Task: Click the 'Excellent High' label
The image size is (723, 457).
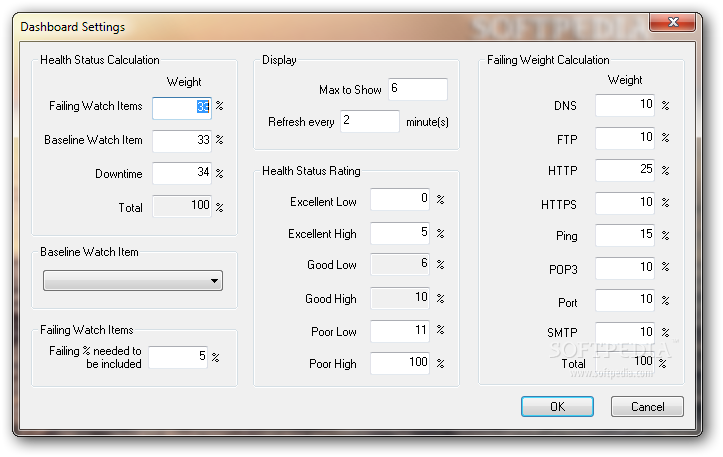Action: coord(322,234)
